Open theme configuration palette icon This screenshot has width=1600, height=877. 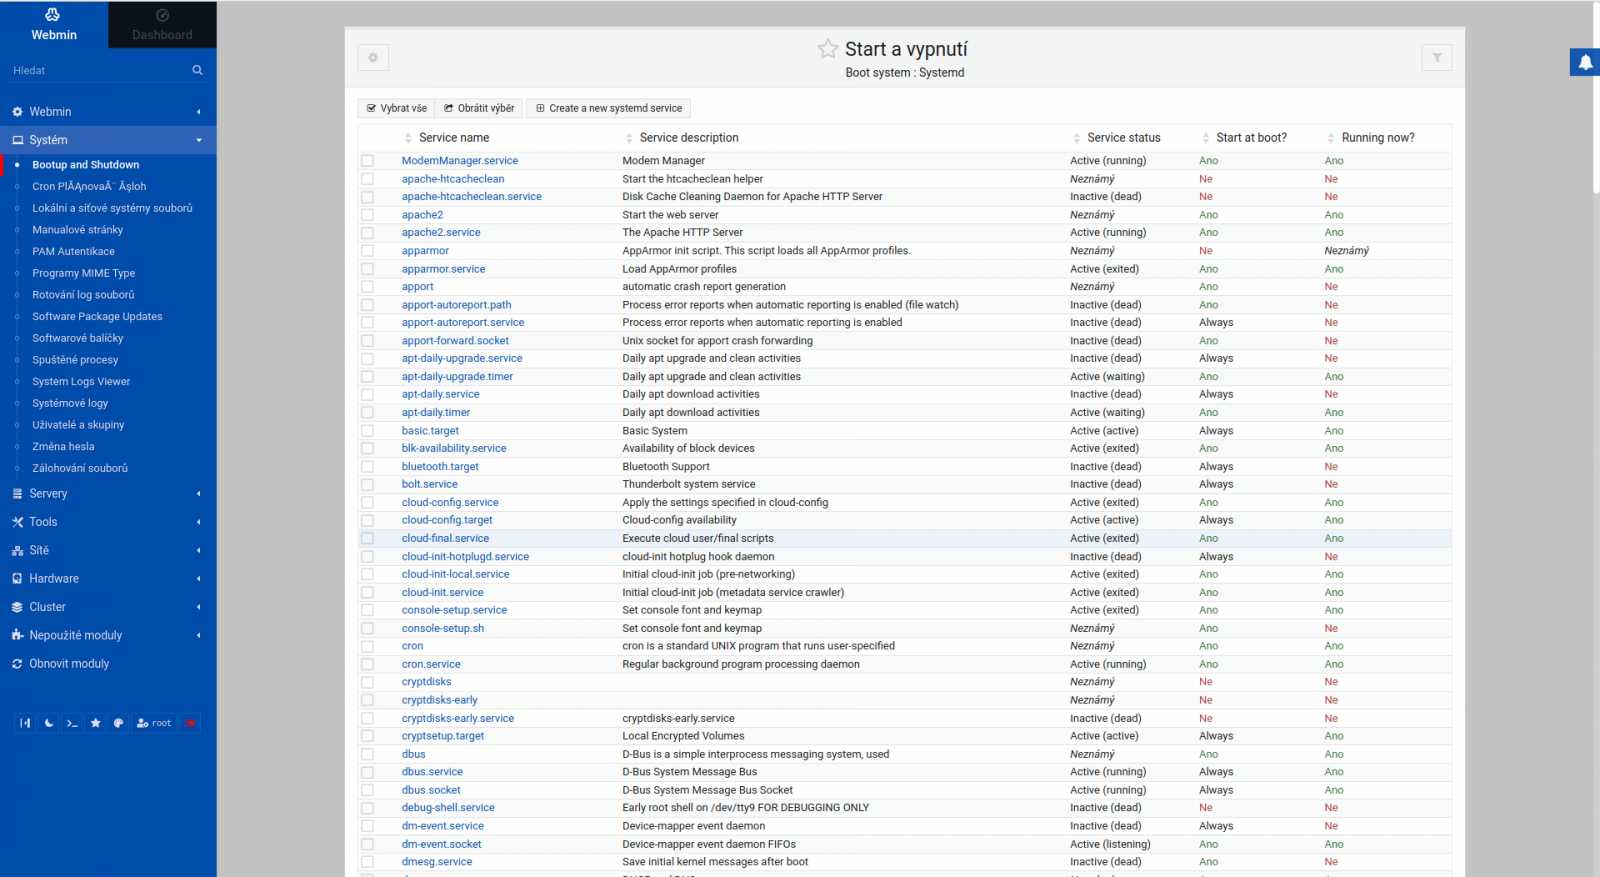click(118, 723)
